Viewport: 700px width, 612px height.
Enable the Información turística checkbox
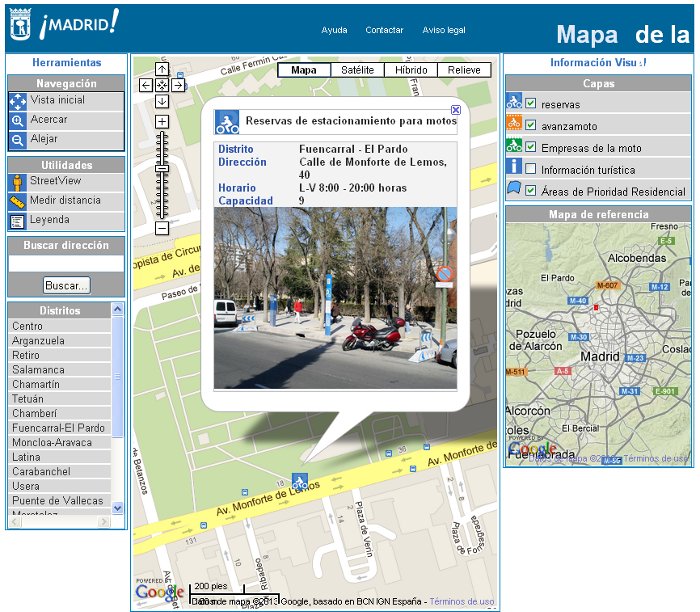[x=530, y=169]
